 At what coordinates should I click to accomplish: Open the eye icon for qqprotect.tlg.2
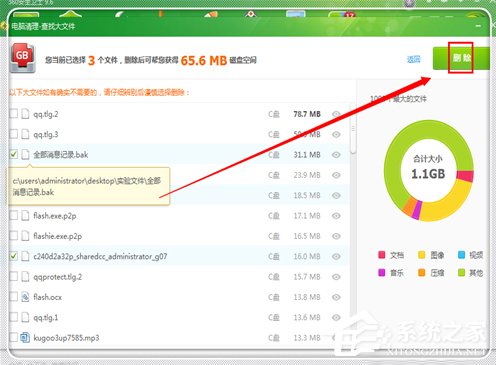[336, 277]
